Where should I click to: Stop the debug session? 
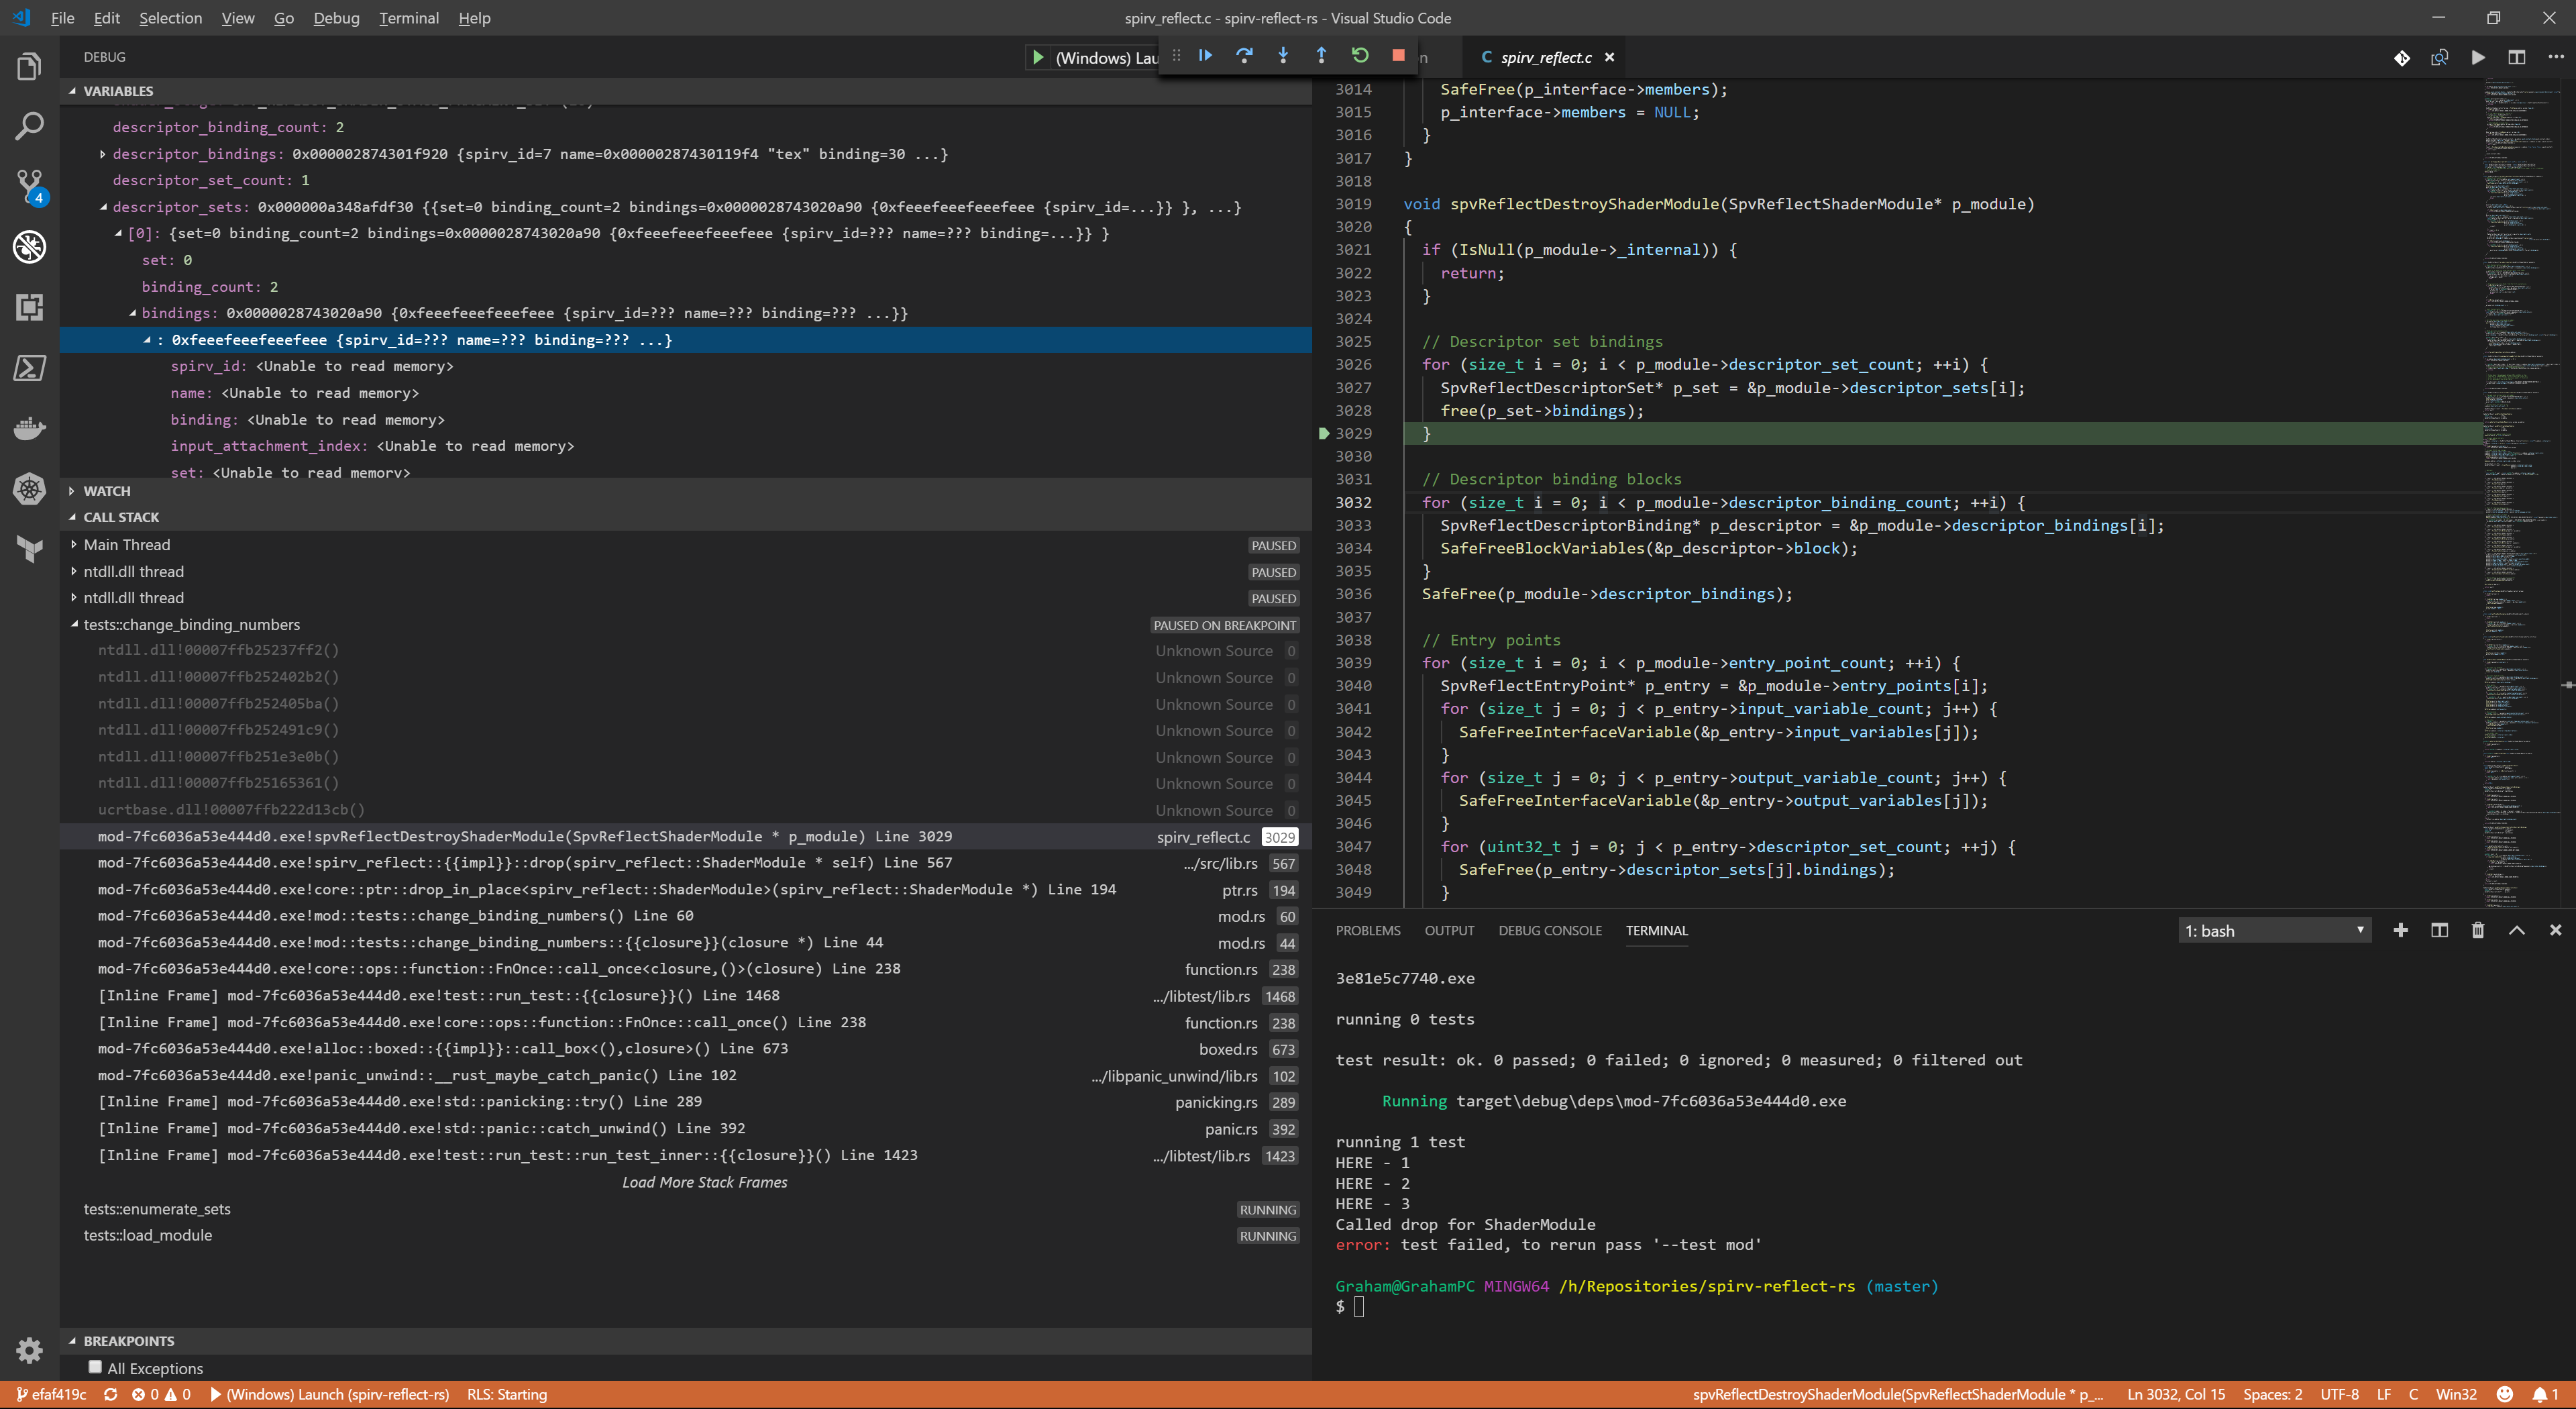coord(1398,56)
